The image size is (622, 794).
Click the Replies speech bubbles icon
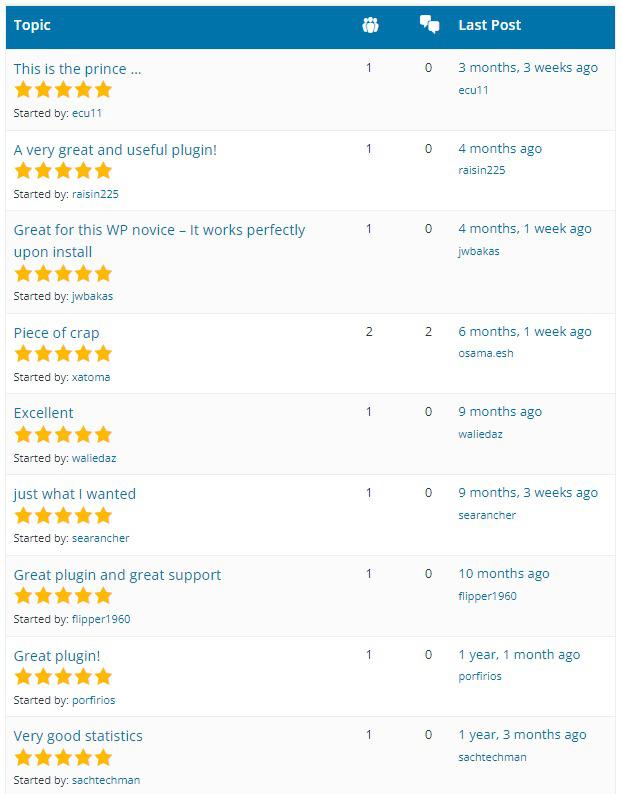click(429, 25)
